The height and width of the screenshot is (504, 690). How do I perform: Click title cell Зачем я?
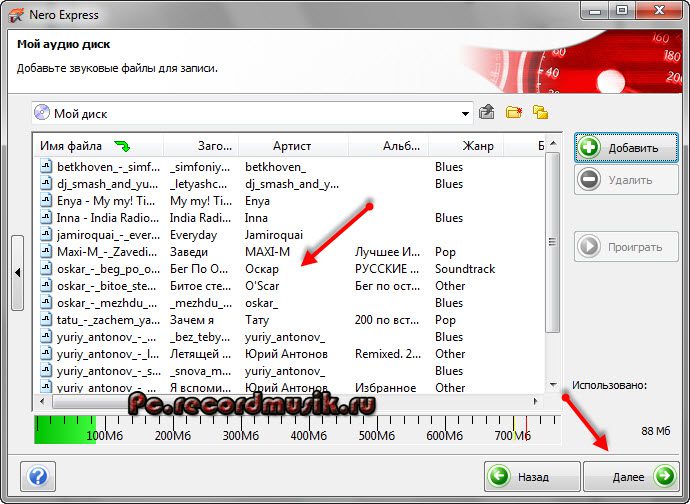(x=191, y=320)
